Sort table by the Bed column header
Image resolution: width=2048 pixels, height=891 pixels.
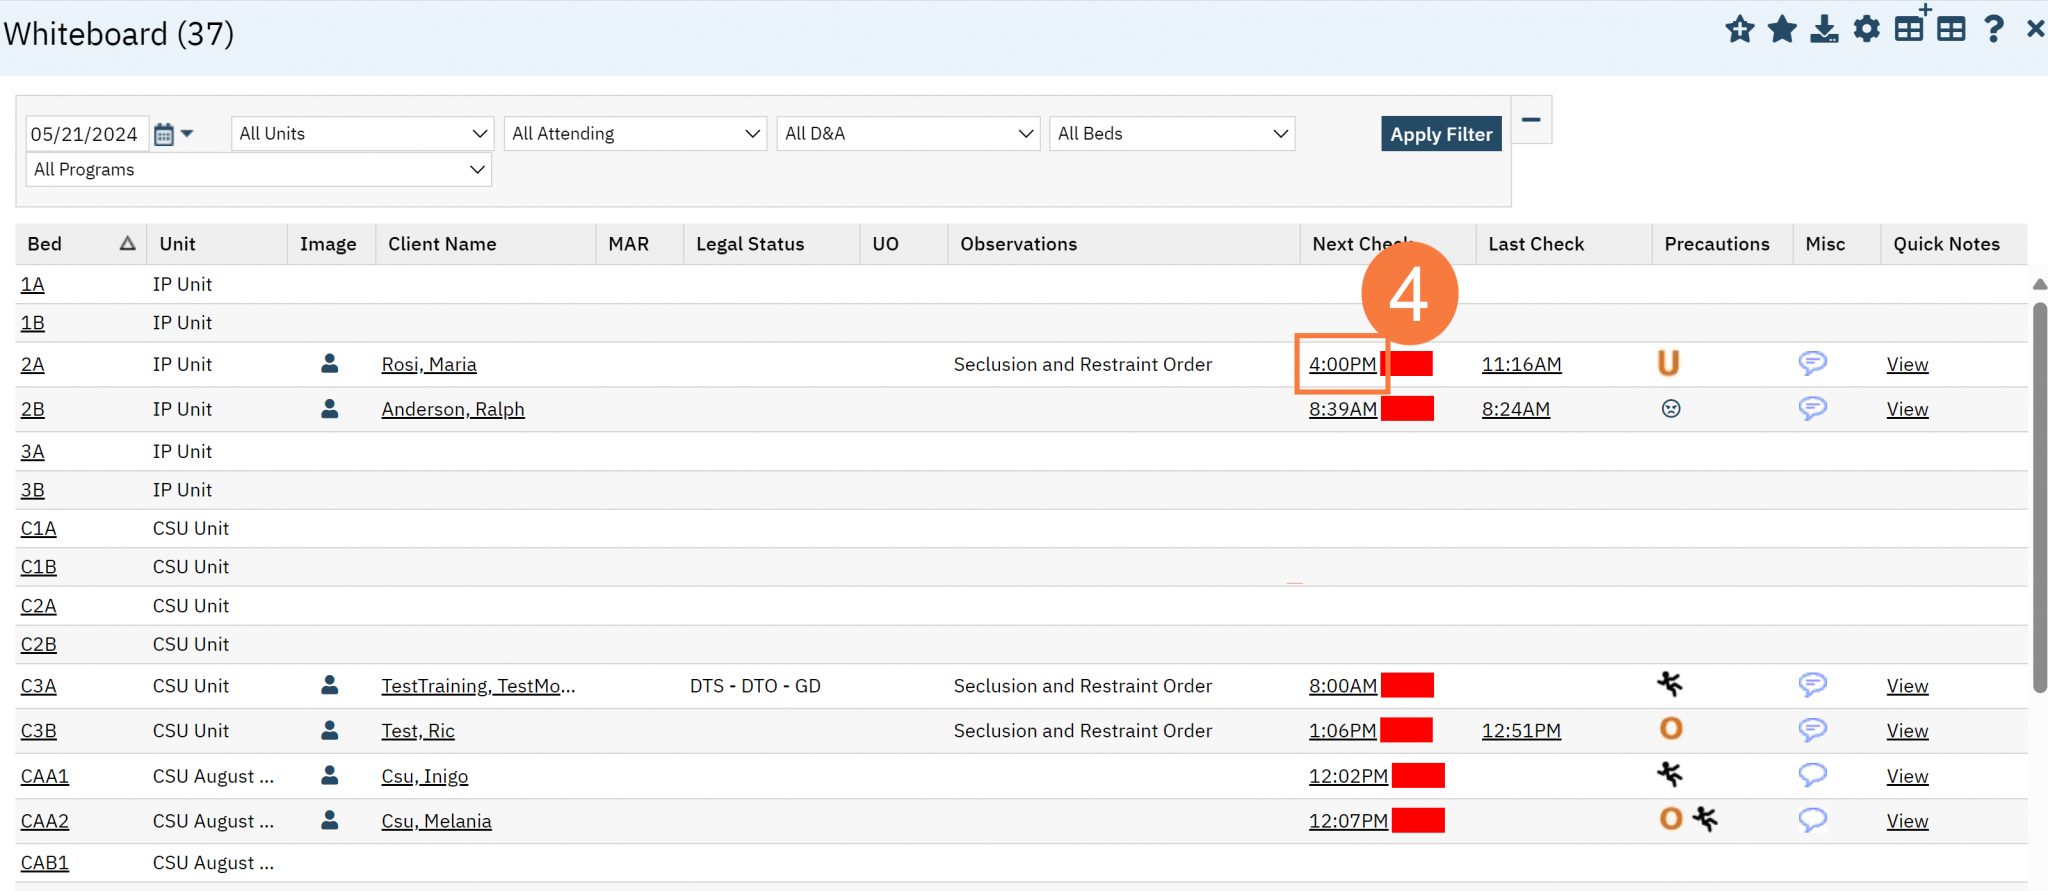click(45, 244)
